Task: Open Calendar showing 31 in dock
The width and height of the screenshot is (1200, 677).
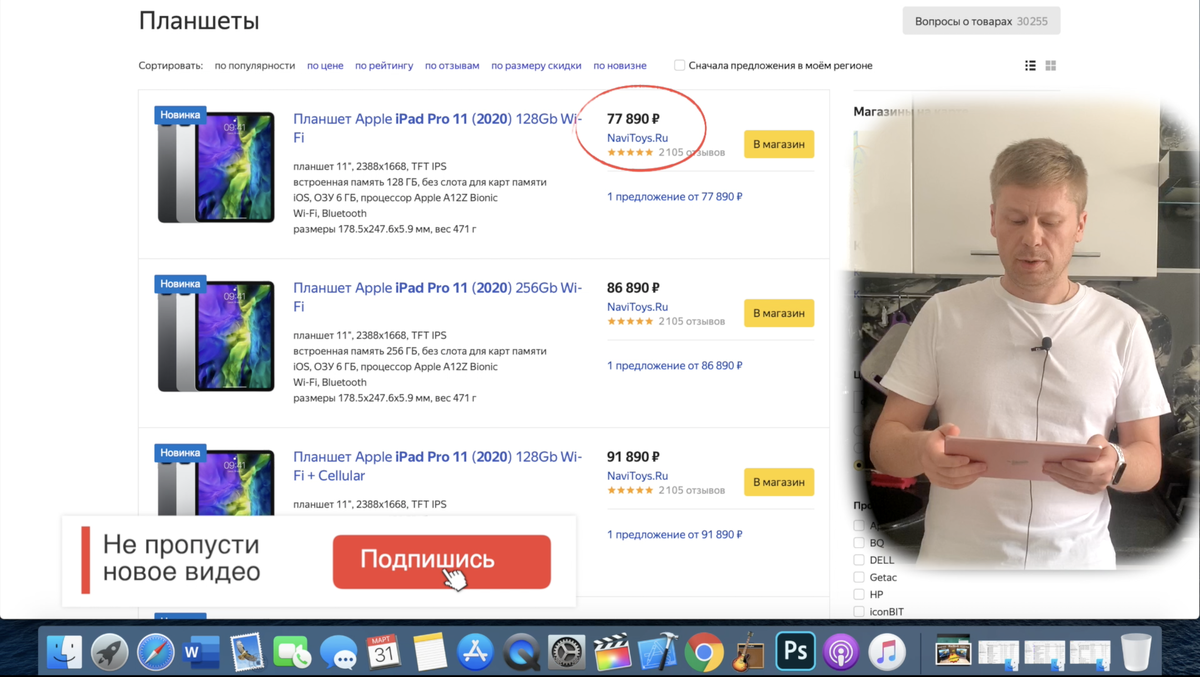Action: (x=384, y=652)
